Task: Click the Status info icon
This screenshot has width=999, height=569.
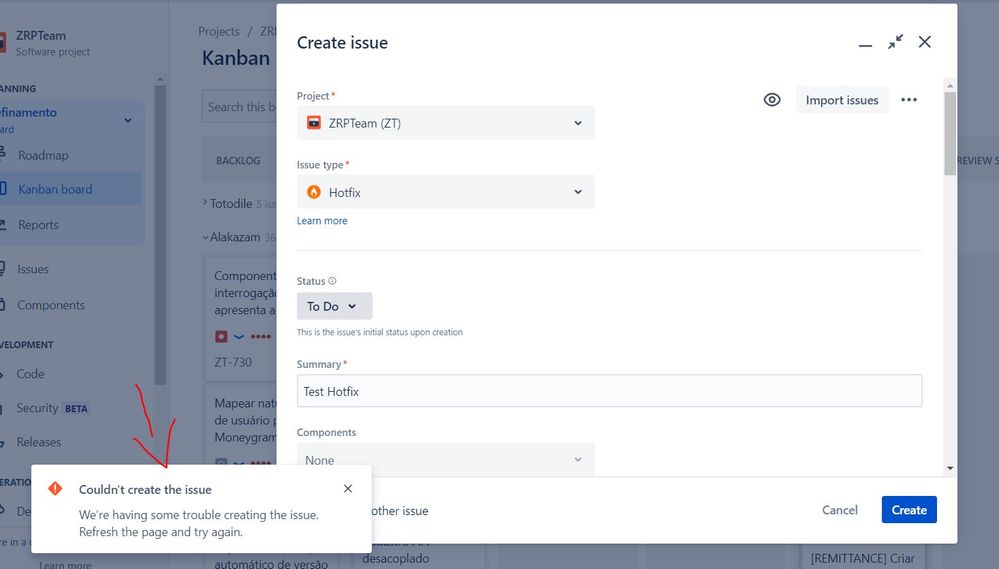Action: pos(333,281)
